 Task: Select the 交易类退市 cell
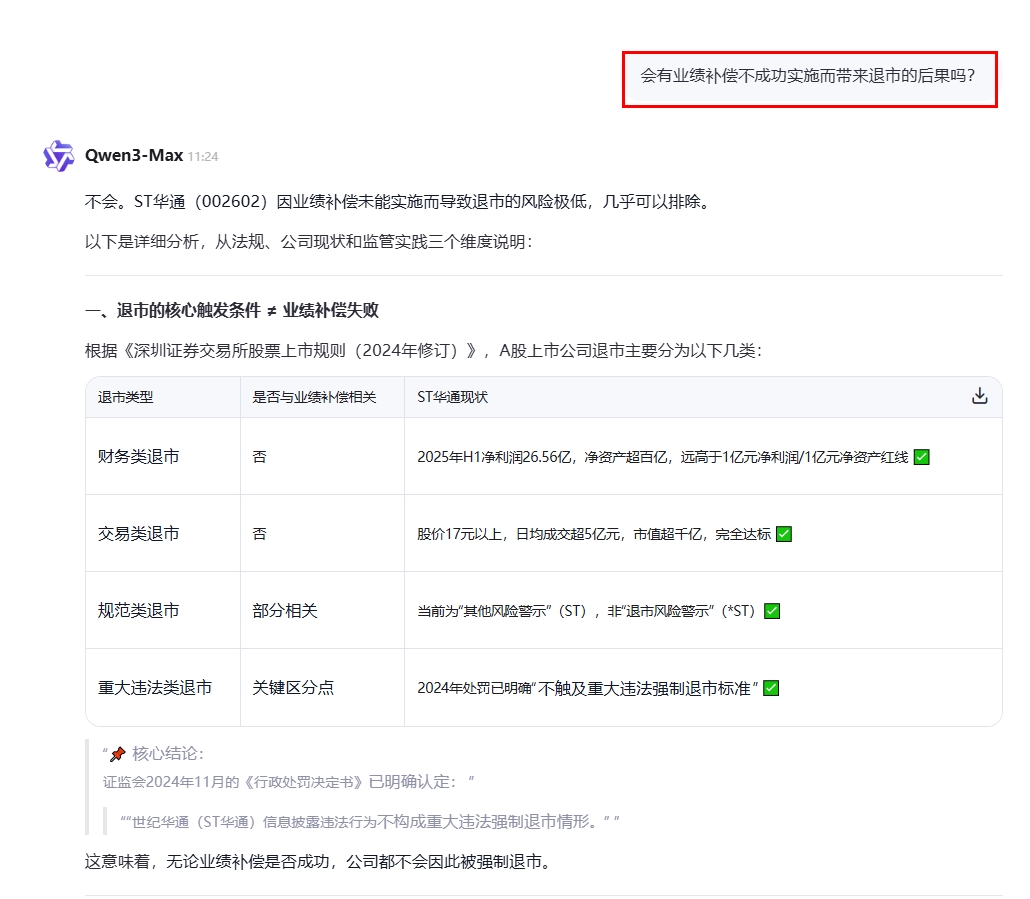pyautogui.click(x=163, y=533)
